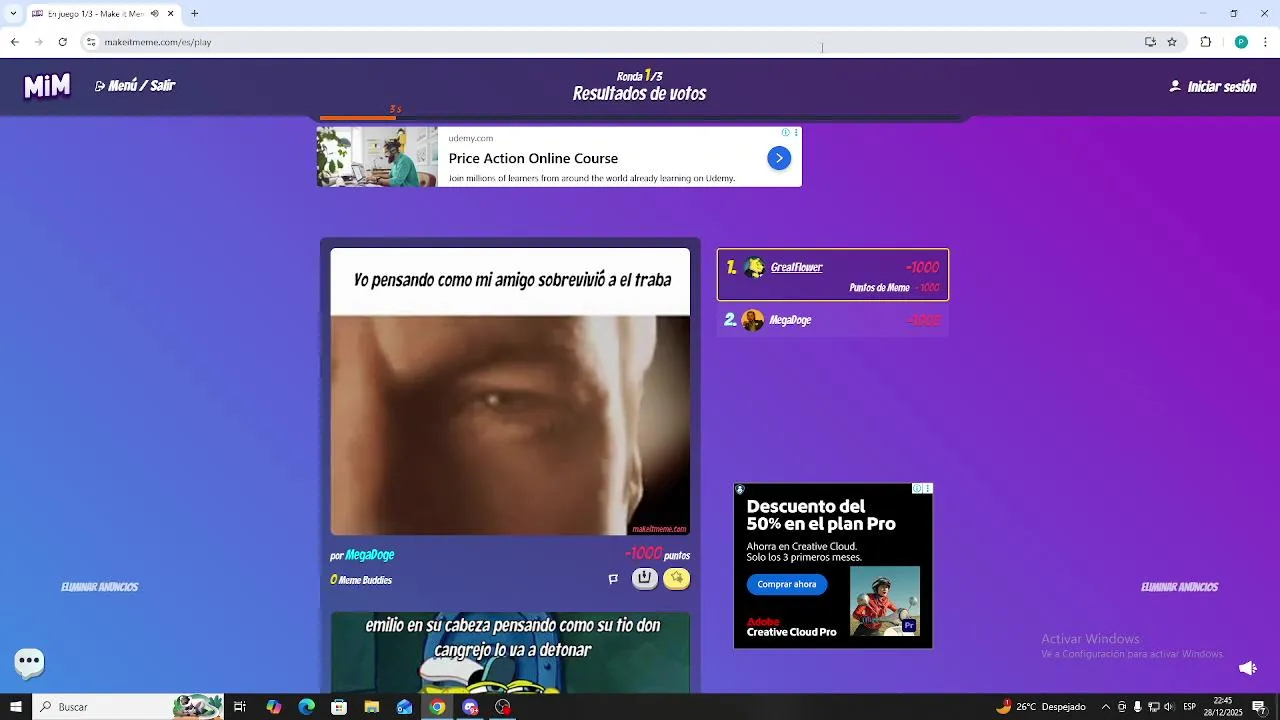Click the microphone tray icon
This screenshot has height=720, width=1280.
1137,707
